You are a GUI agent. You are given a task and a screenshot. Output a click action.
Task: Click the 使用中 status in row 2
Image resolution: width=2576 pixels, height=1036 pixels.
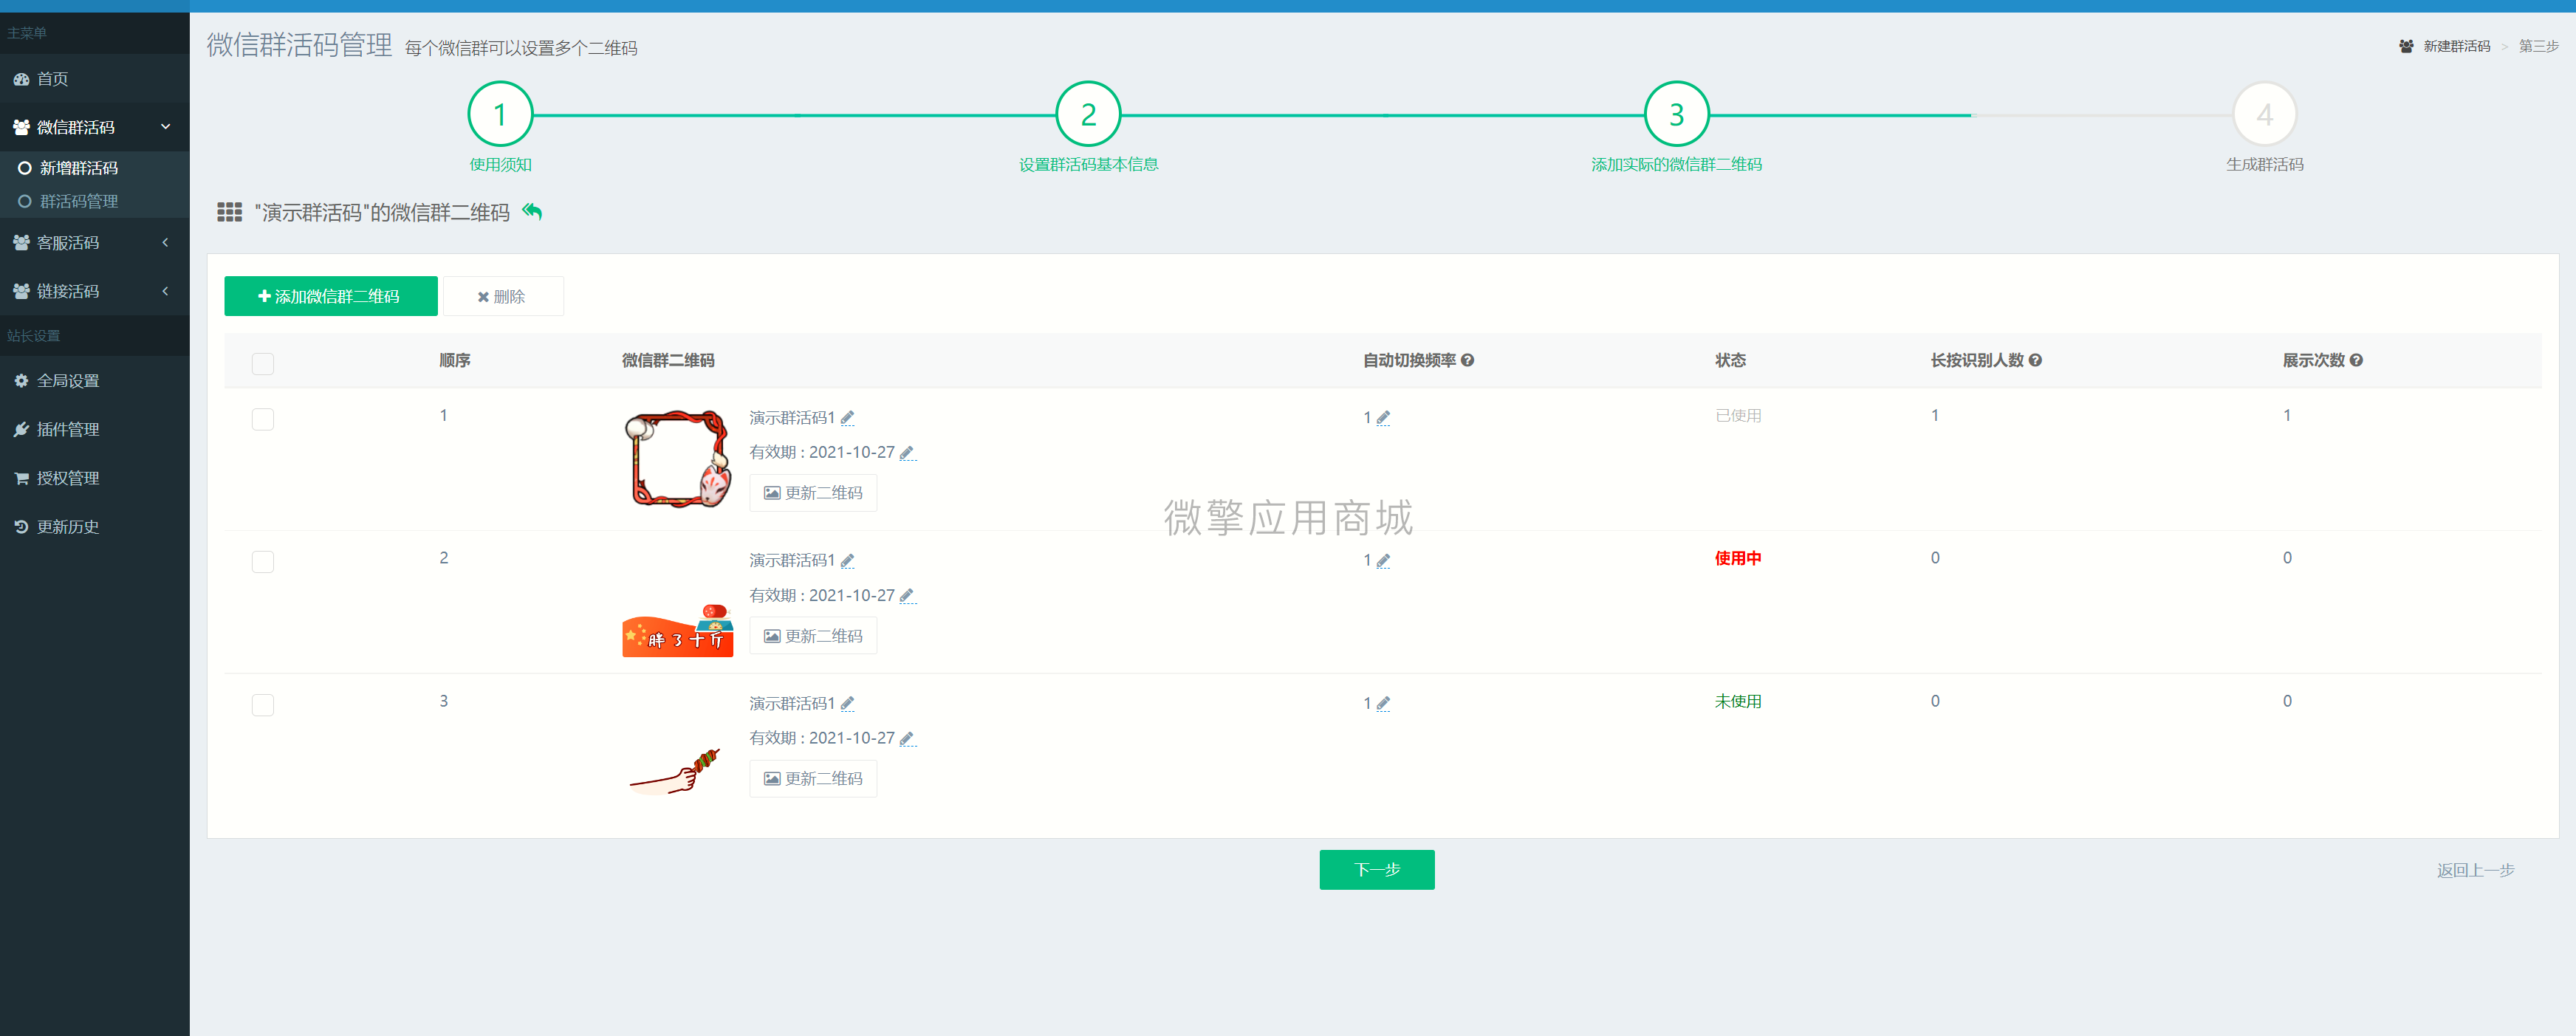pos(1738,558)
